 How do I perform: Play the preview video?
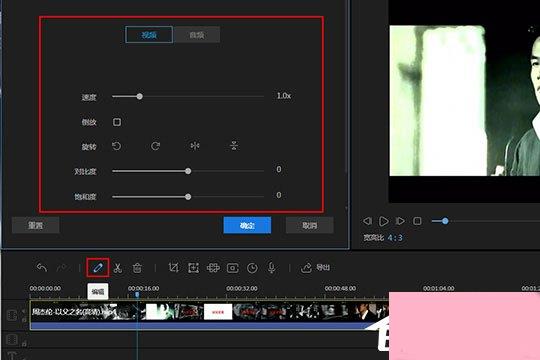point(384,221)
